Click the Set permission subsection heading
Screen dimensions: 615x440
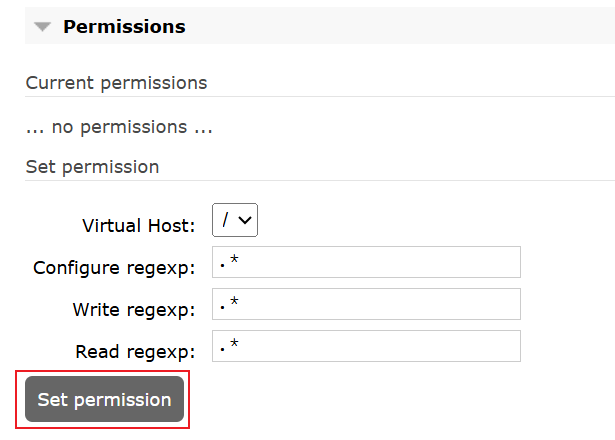click(93, 167)
